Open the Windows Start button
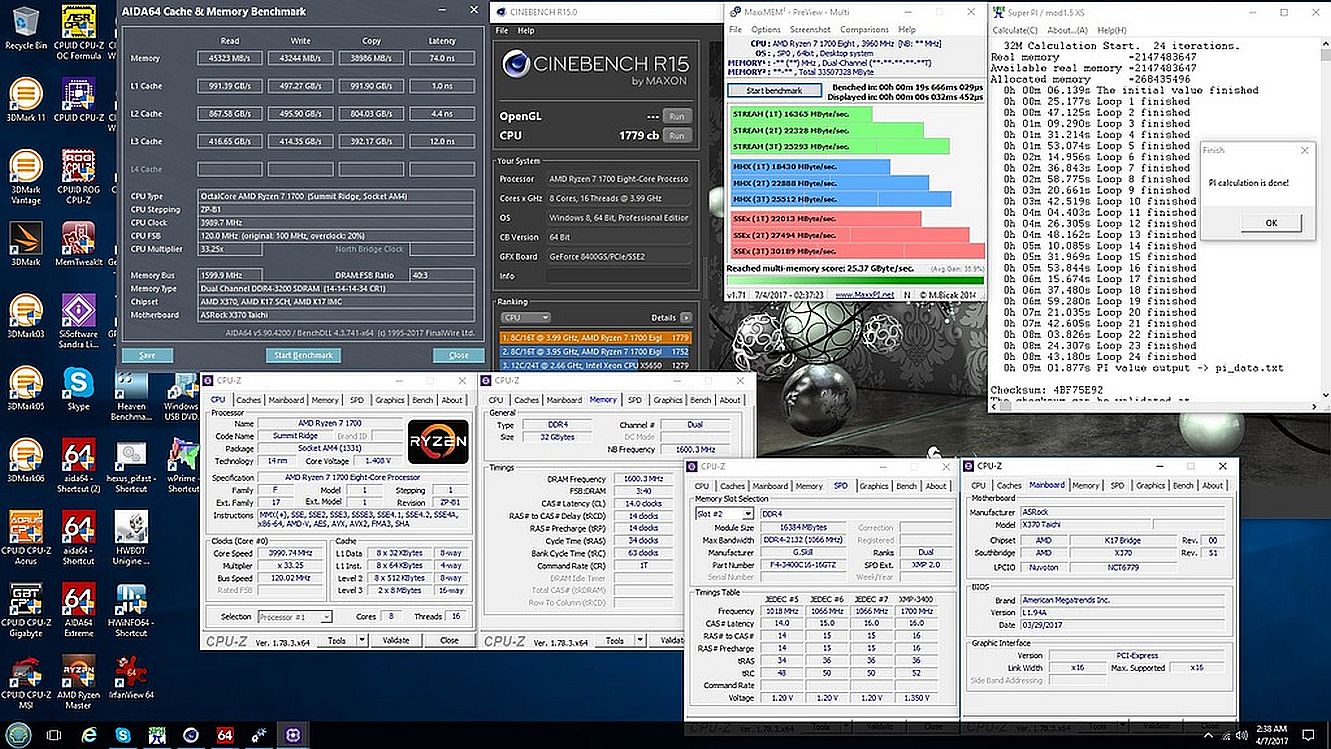 click(18, 735)
